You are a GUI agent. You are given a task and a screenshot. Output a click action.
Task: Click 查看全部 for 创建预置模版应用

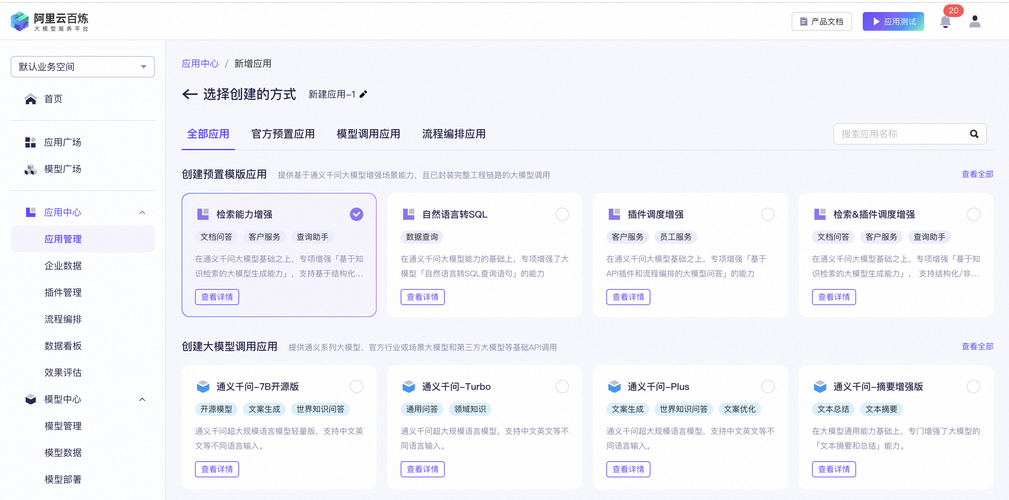point(977,174)
